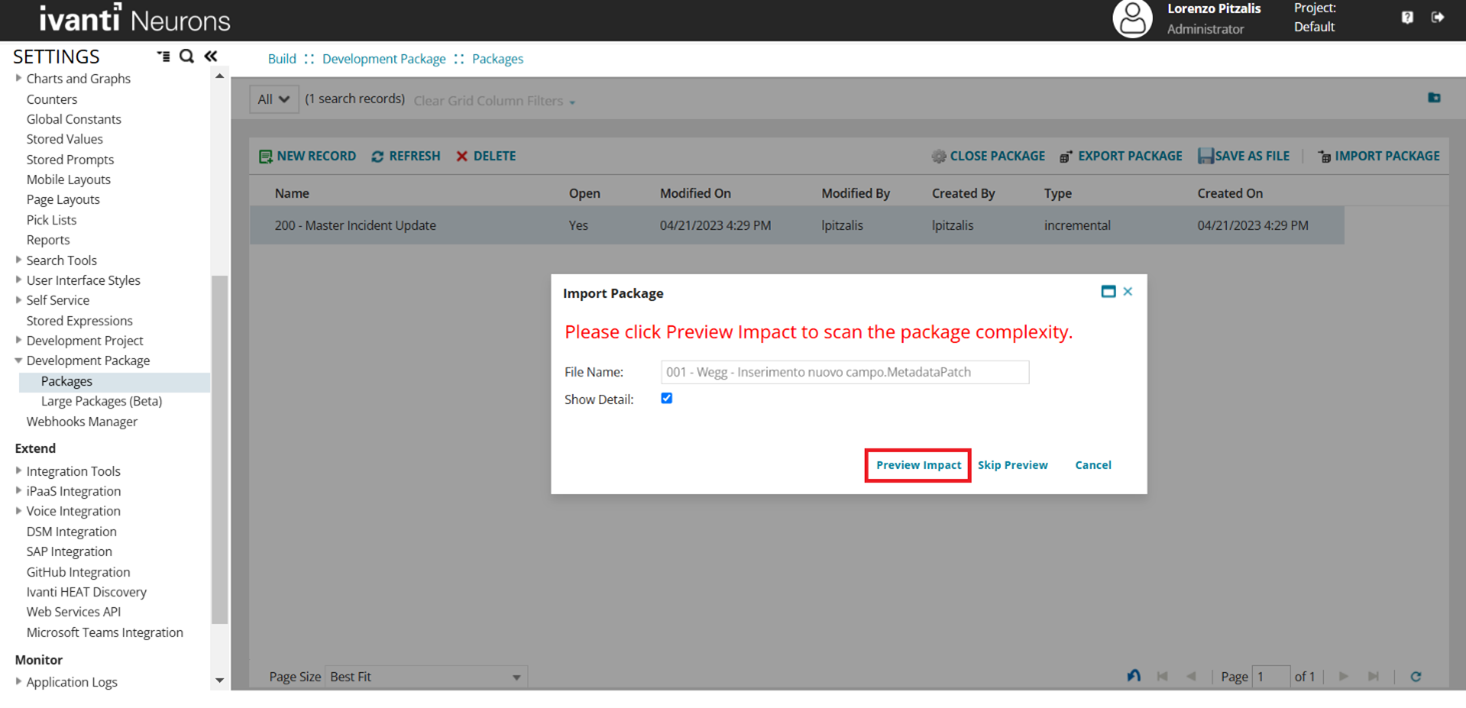Go to first page in pager

tap(1162, 677)
